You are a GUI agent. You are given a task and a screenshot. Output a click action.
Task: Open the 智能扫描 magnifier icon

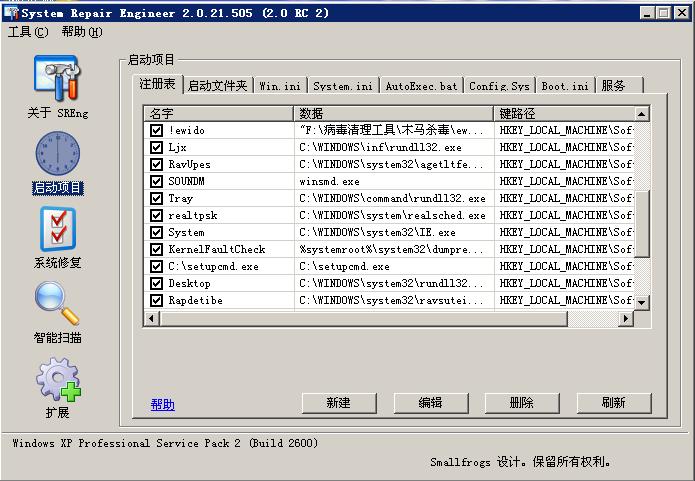[x=58, y=303]
